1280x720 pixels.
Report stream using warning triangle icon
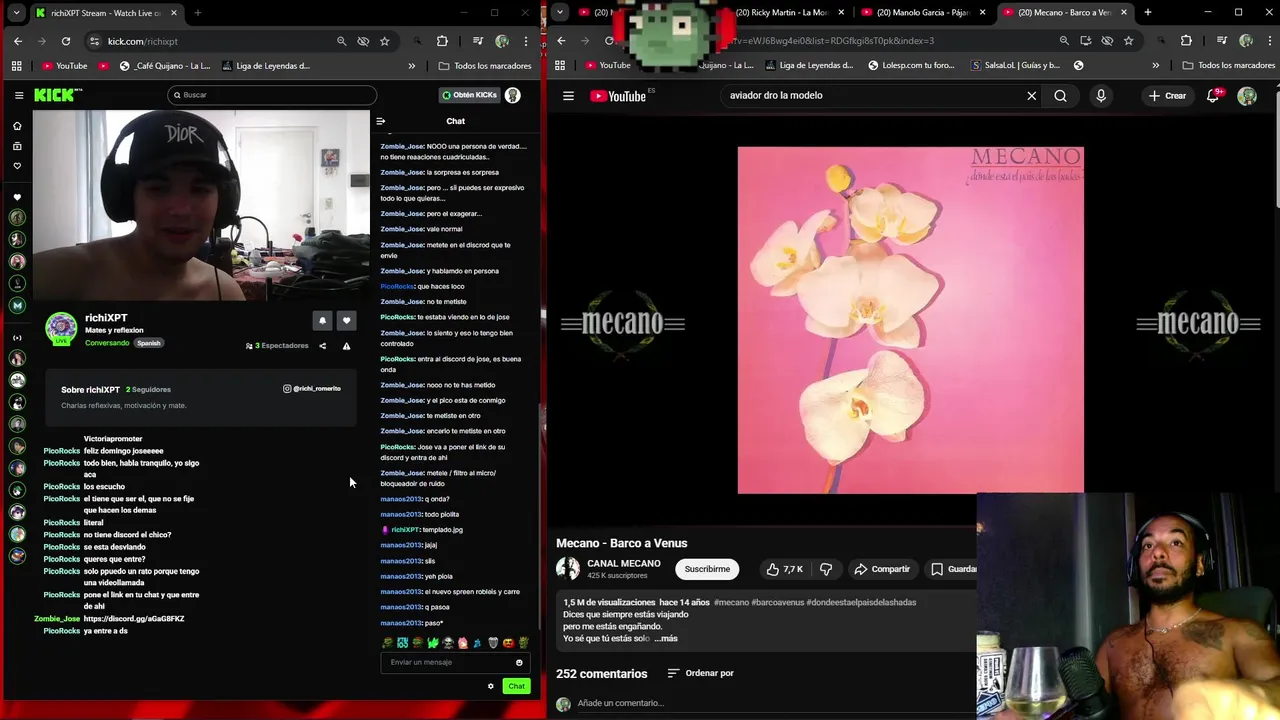tap(346, 346)
